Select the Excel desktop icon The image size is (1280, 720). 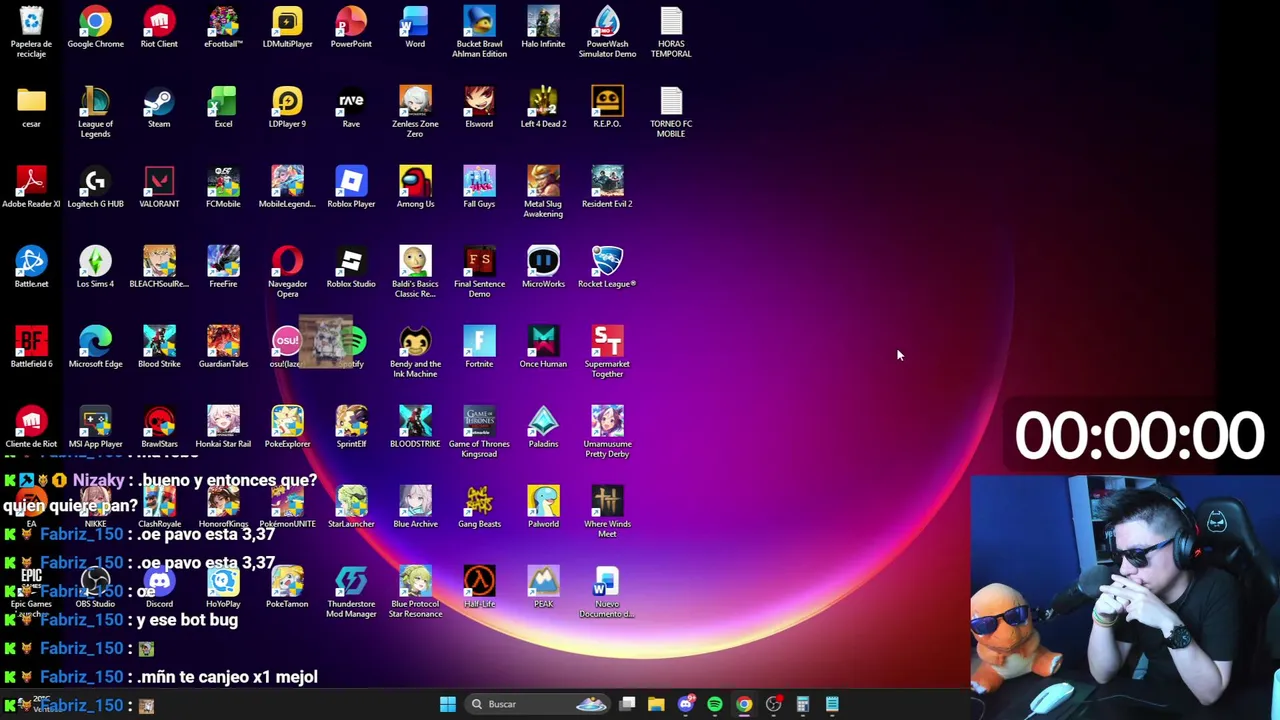[x=223, y=108]
